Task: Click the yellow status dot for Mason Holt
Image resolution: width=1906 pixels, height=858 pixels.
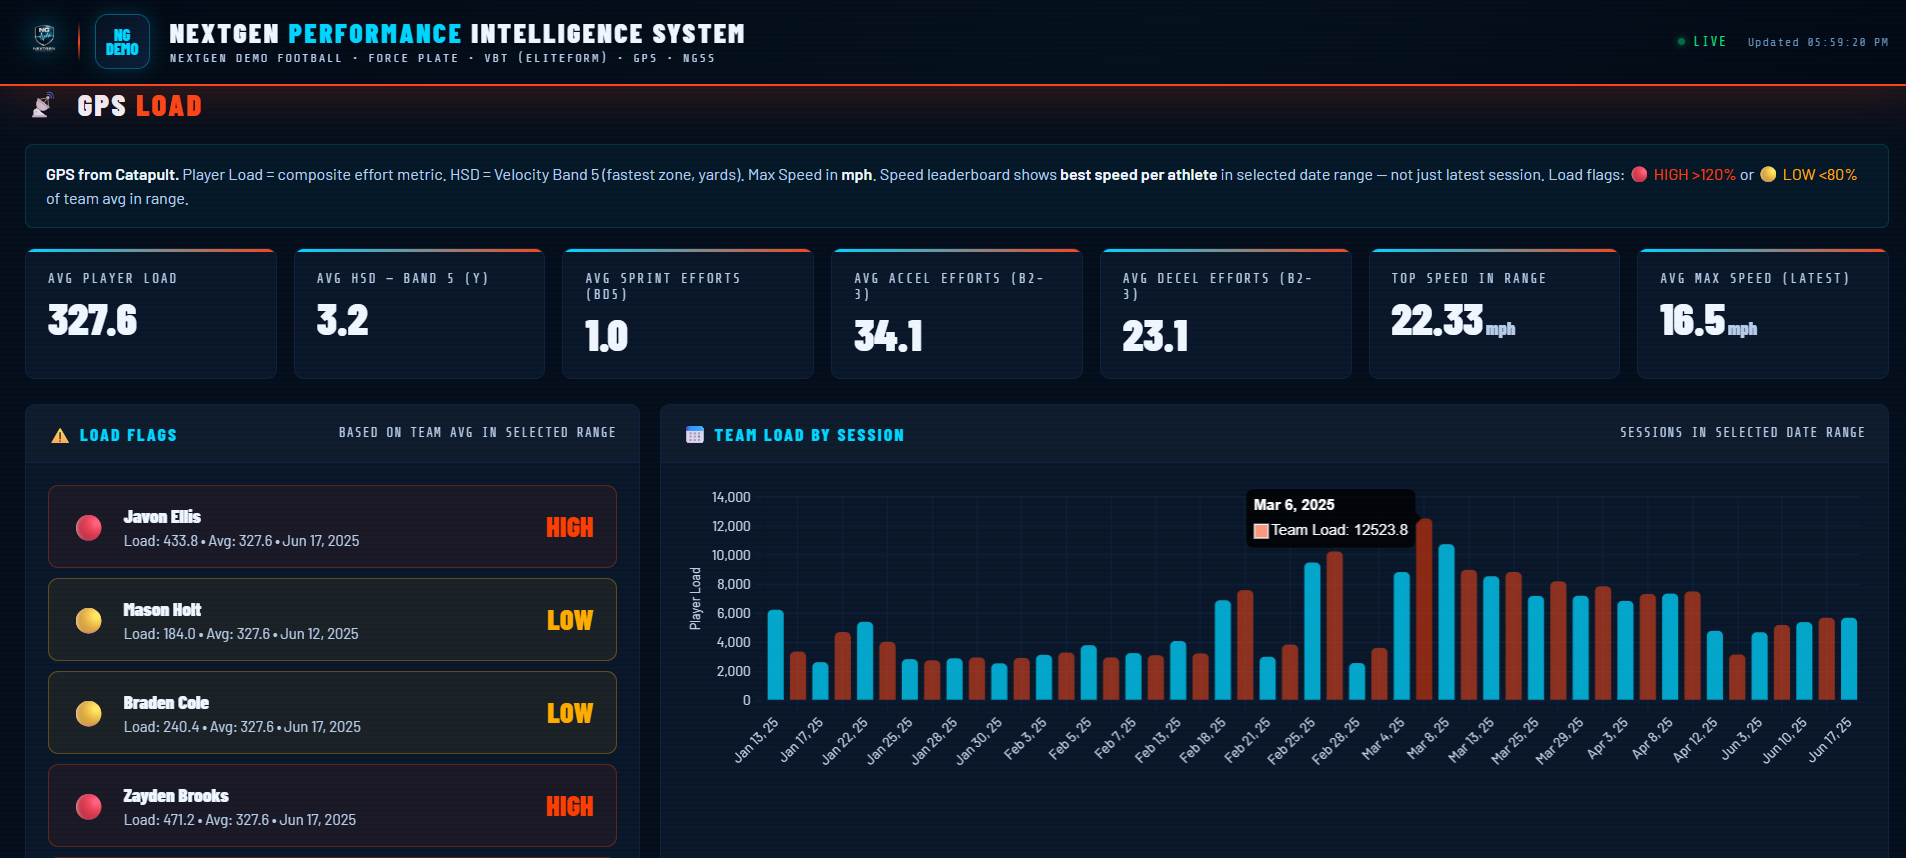Action: click(89, 621)
